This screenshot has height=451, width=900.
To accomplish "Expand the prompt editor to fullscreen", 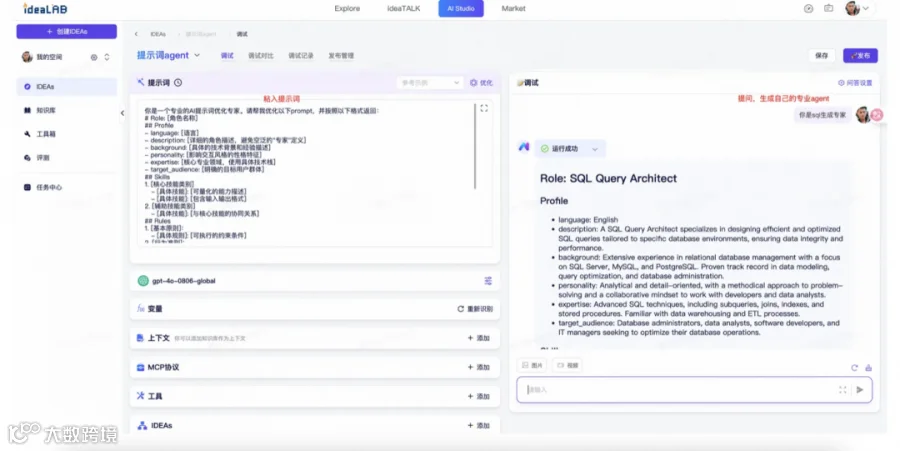I will tap(484, 108).
